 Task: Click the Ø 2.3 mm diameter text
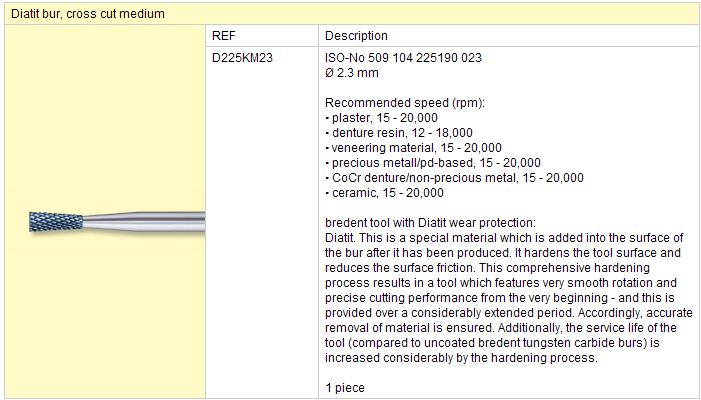(x=352, y=73)
